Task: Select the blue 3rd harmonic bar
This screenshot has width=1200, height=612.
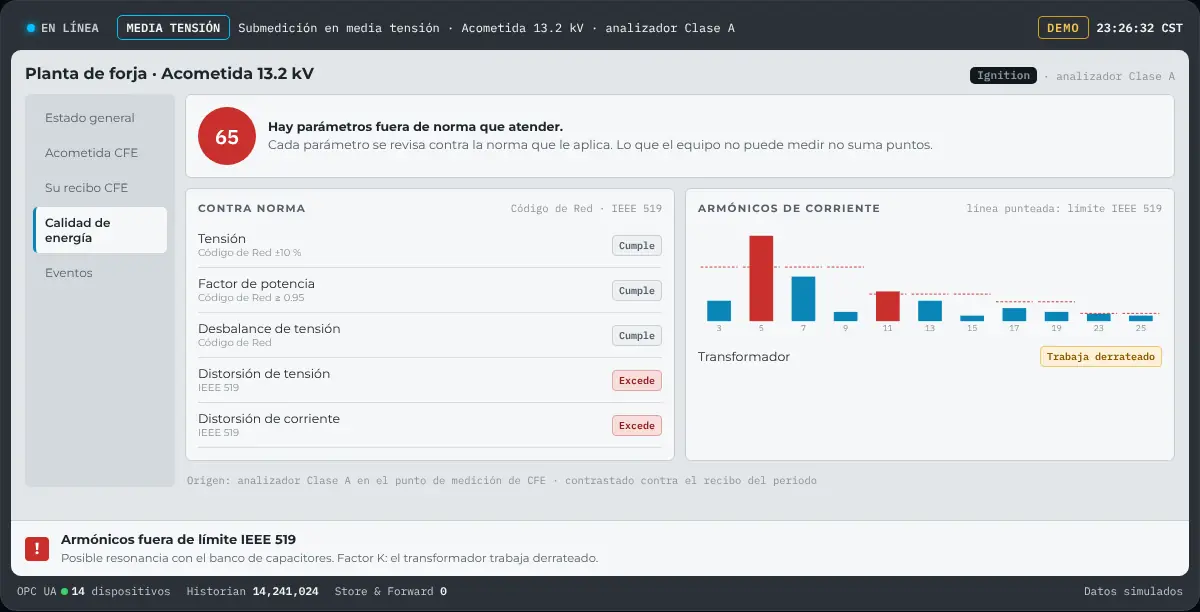Action: click(719, 311)
